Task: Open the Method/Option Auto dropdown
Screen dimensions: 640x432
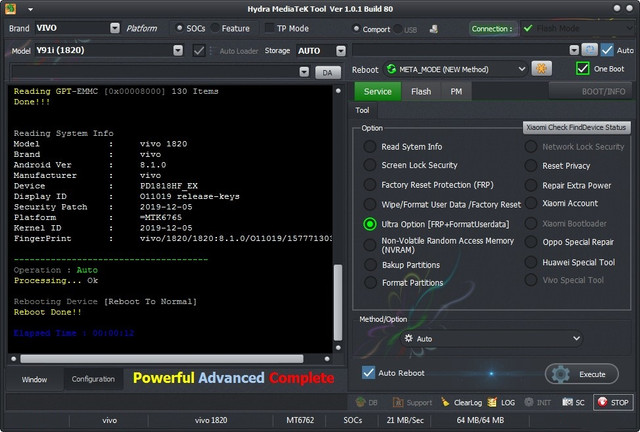Action: click(x=491, y=338)
